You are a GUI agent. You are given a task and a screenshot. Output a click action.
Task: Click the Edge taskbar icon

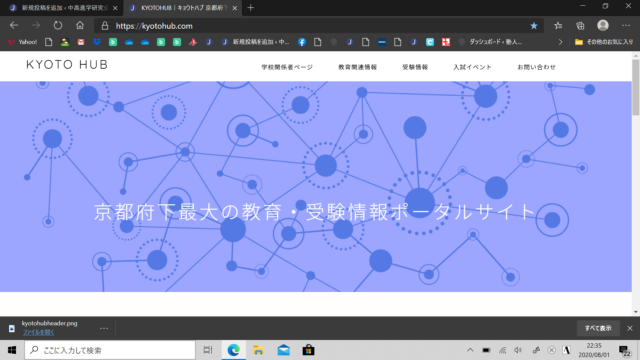pos(233,350)
